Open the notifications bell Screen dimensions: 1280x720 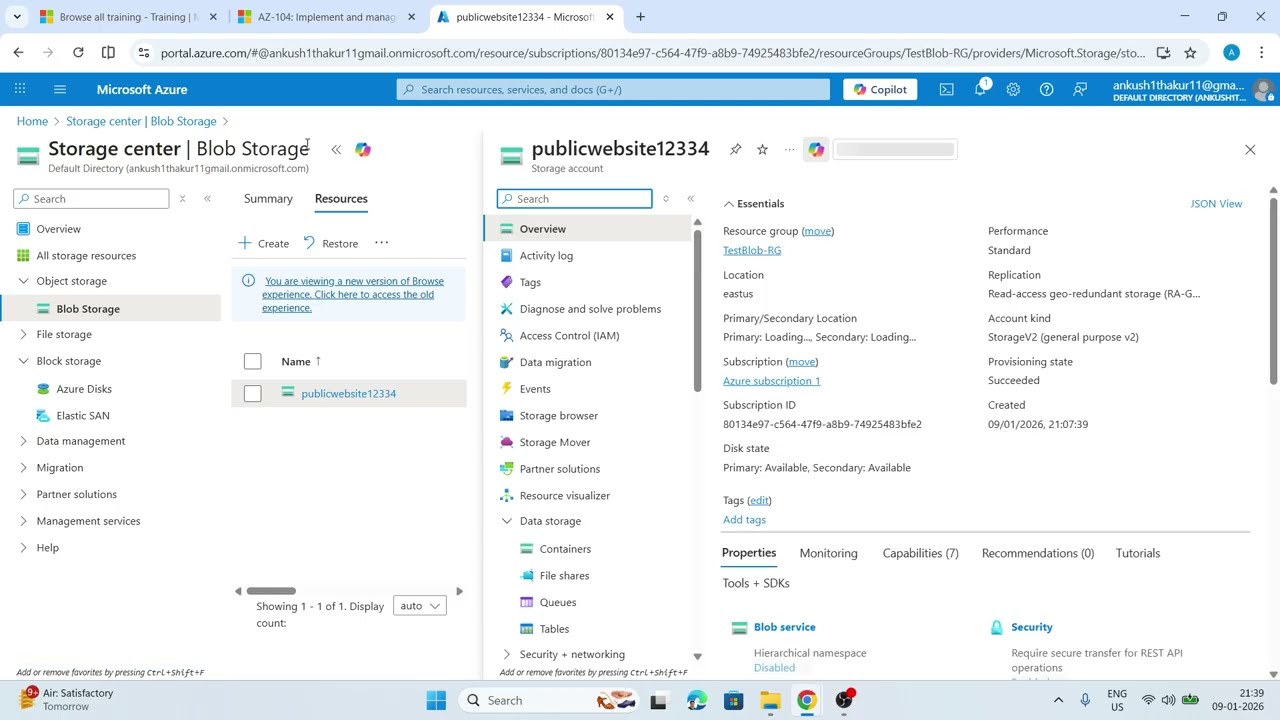point(980,89)
